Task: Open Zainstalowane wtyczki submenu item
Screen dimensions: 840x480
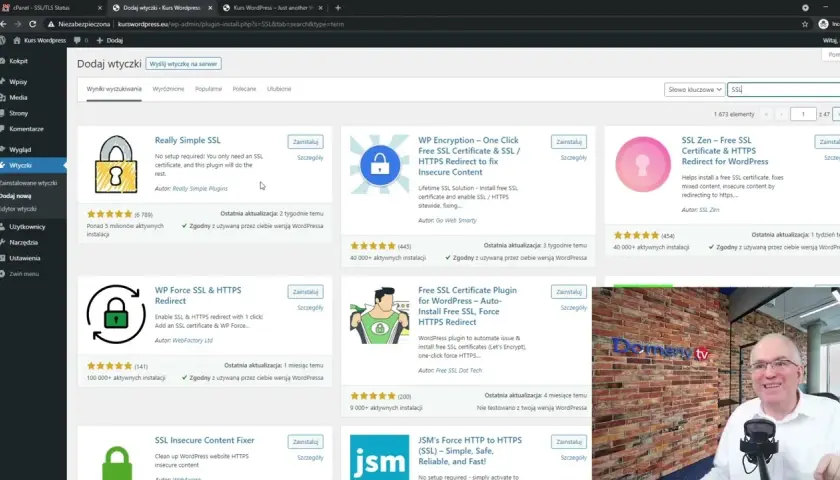Action: 28,183
